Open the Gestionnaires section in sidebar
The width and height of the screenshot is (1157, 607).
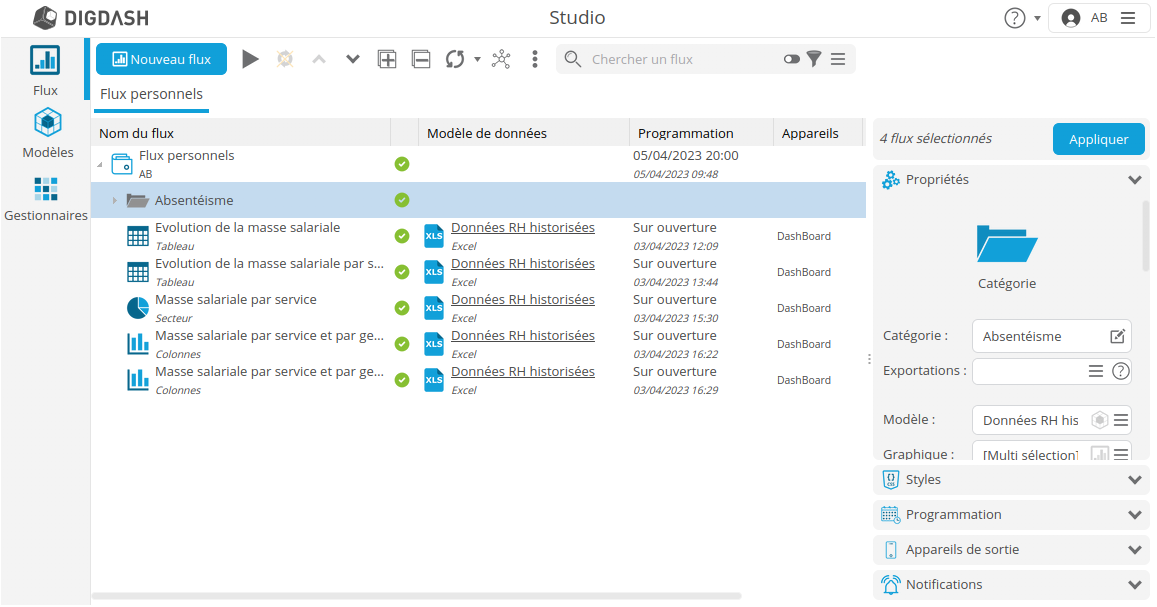46,198
